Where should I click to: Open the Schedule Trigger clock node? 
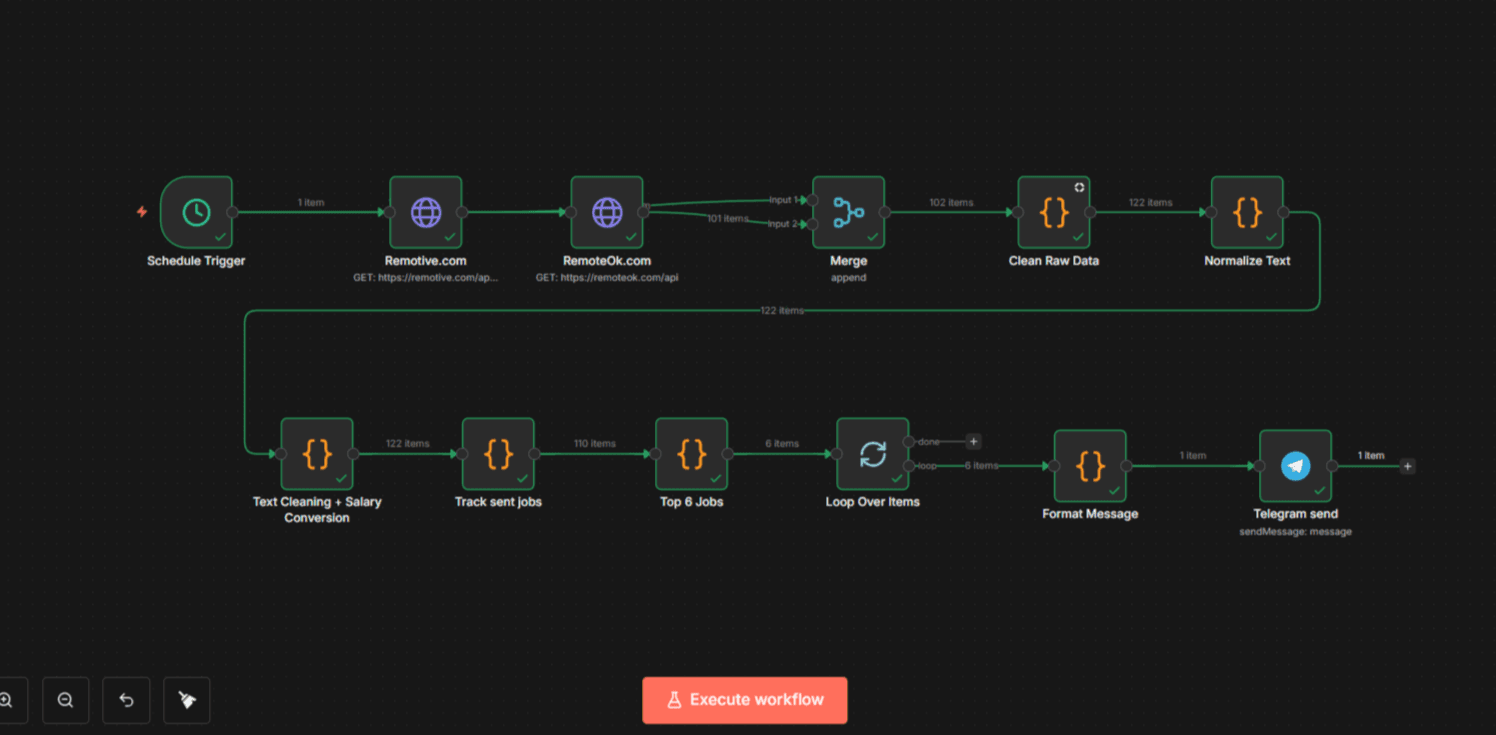click(x=196, y=212)
